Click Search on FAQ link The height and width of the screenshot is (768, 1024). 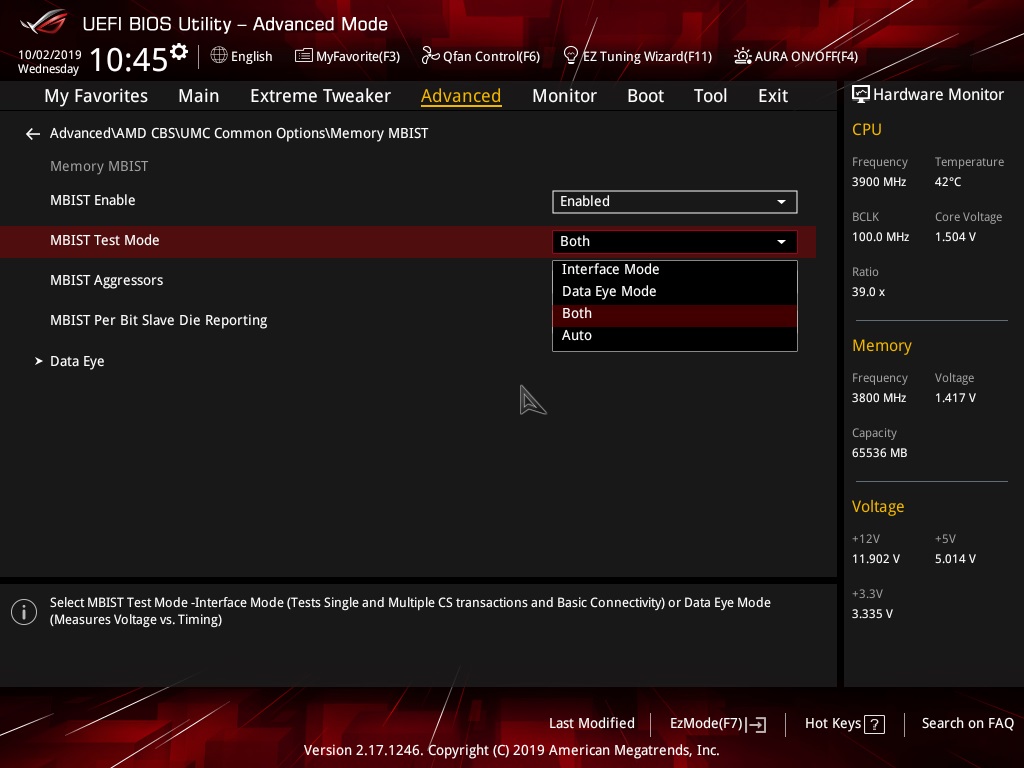point(967,724)
